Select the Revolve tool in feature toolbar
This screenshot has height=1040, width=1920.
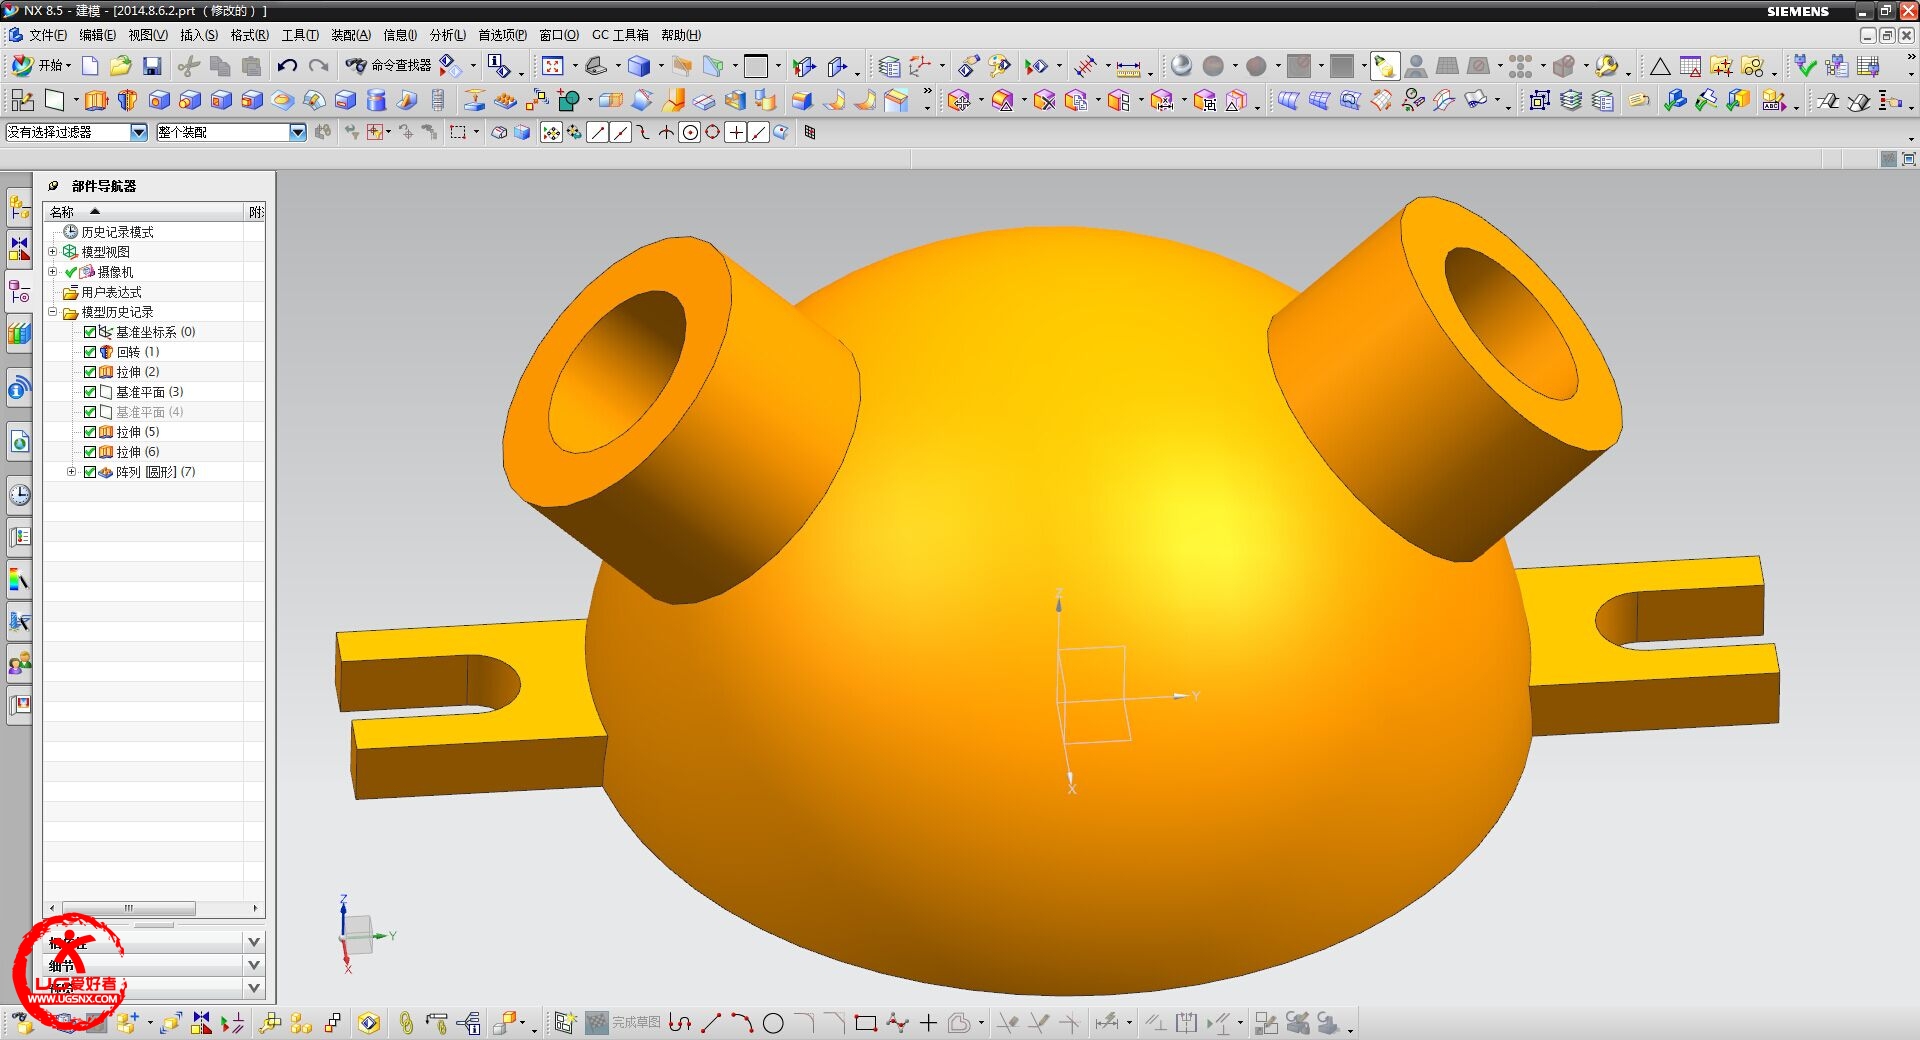127,100
